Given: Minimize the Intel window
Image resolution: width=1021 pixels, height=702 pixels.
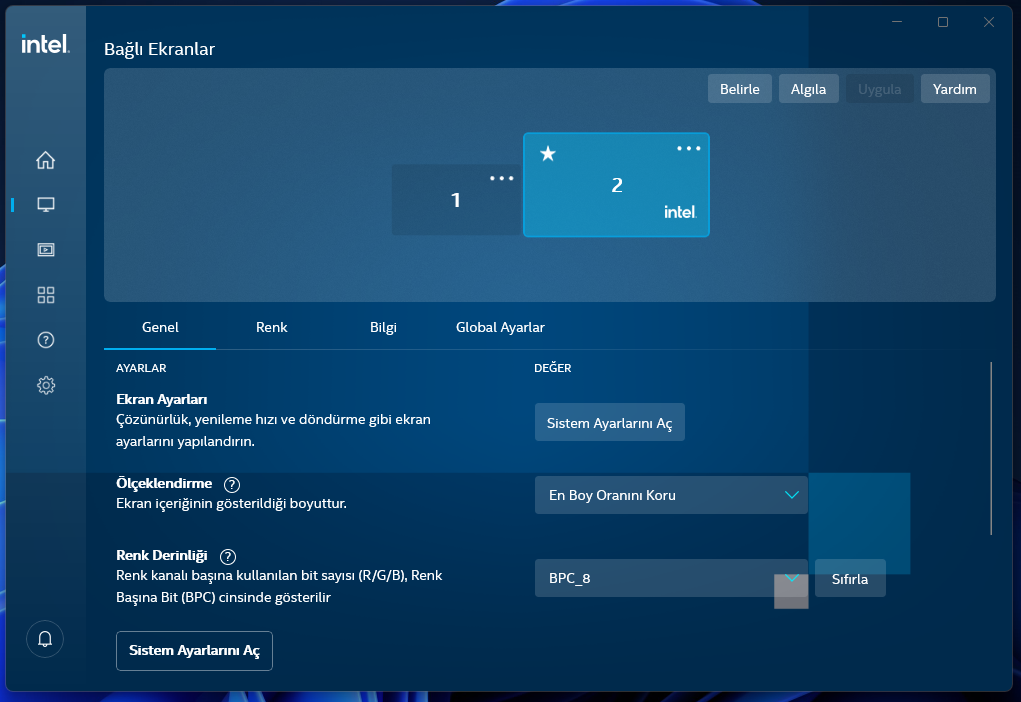Looking at the screenshot, I should tap(897, 22).
